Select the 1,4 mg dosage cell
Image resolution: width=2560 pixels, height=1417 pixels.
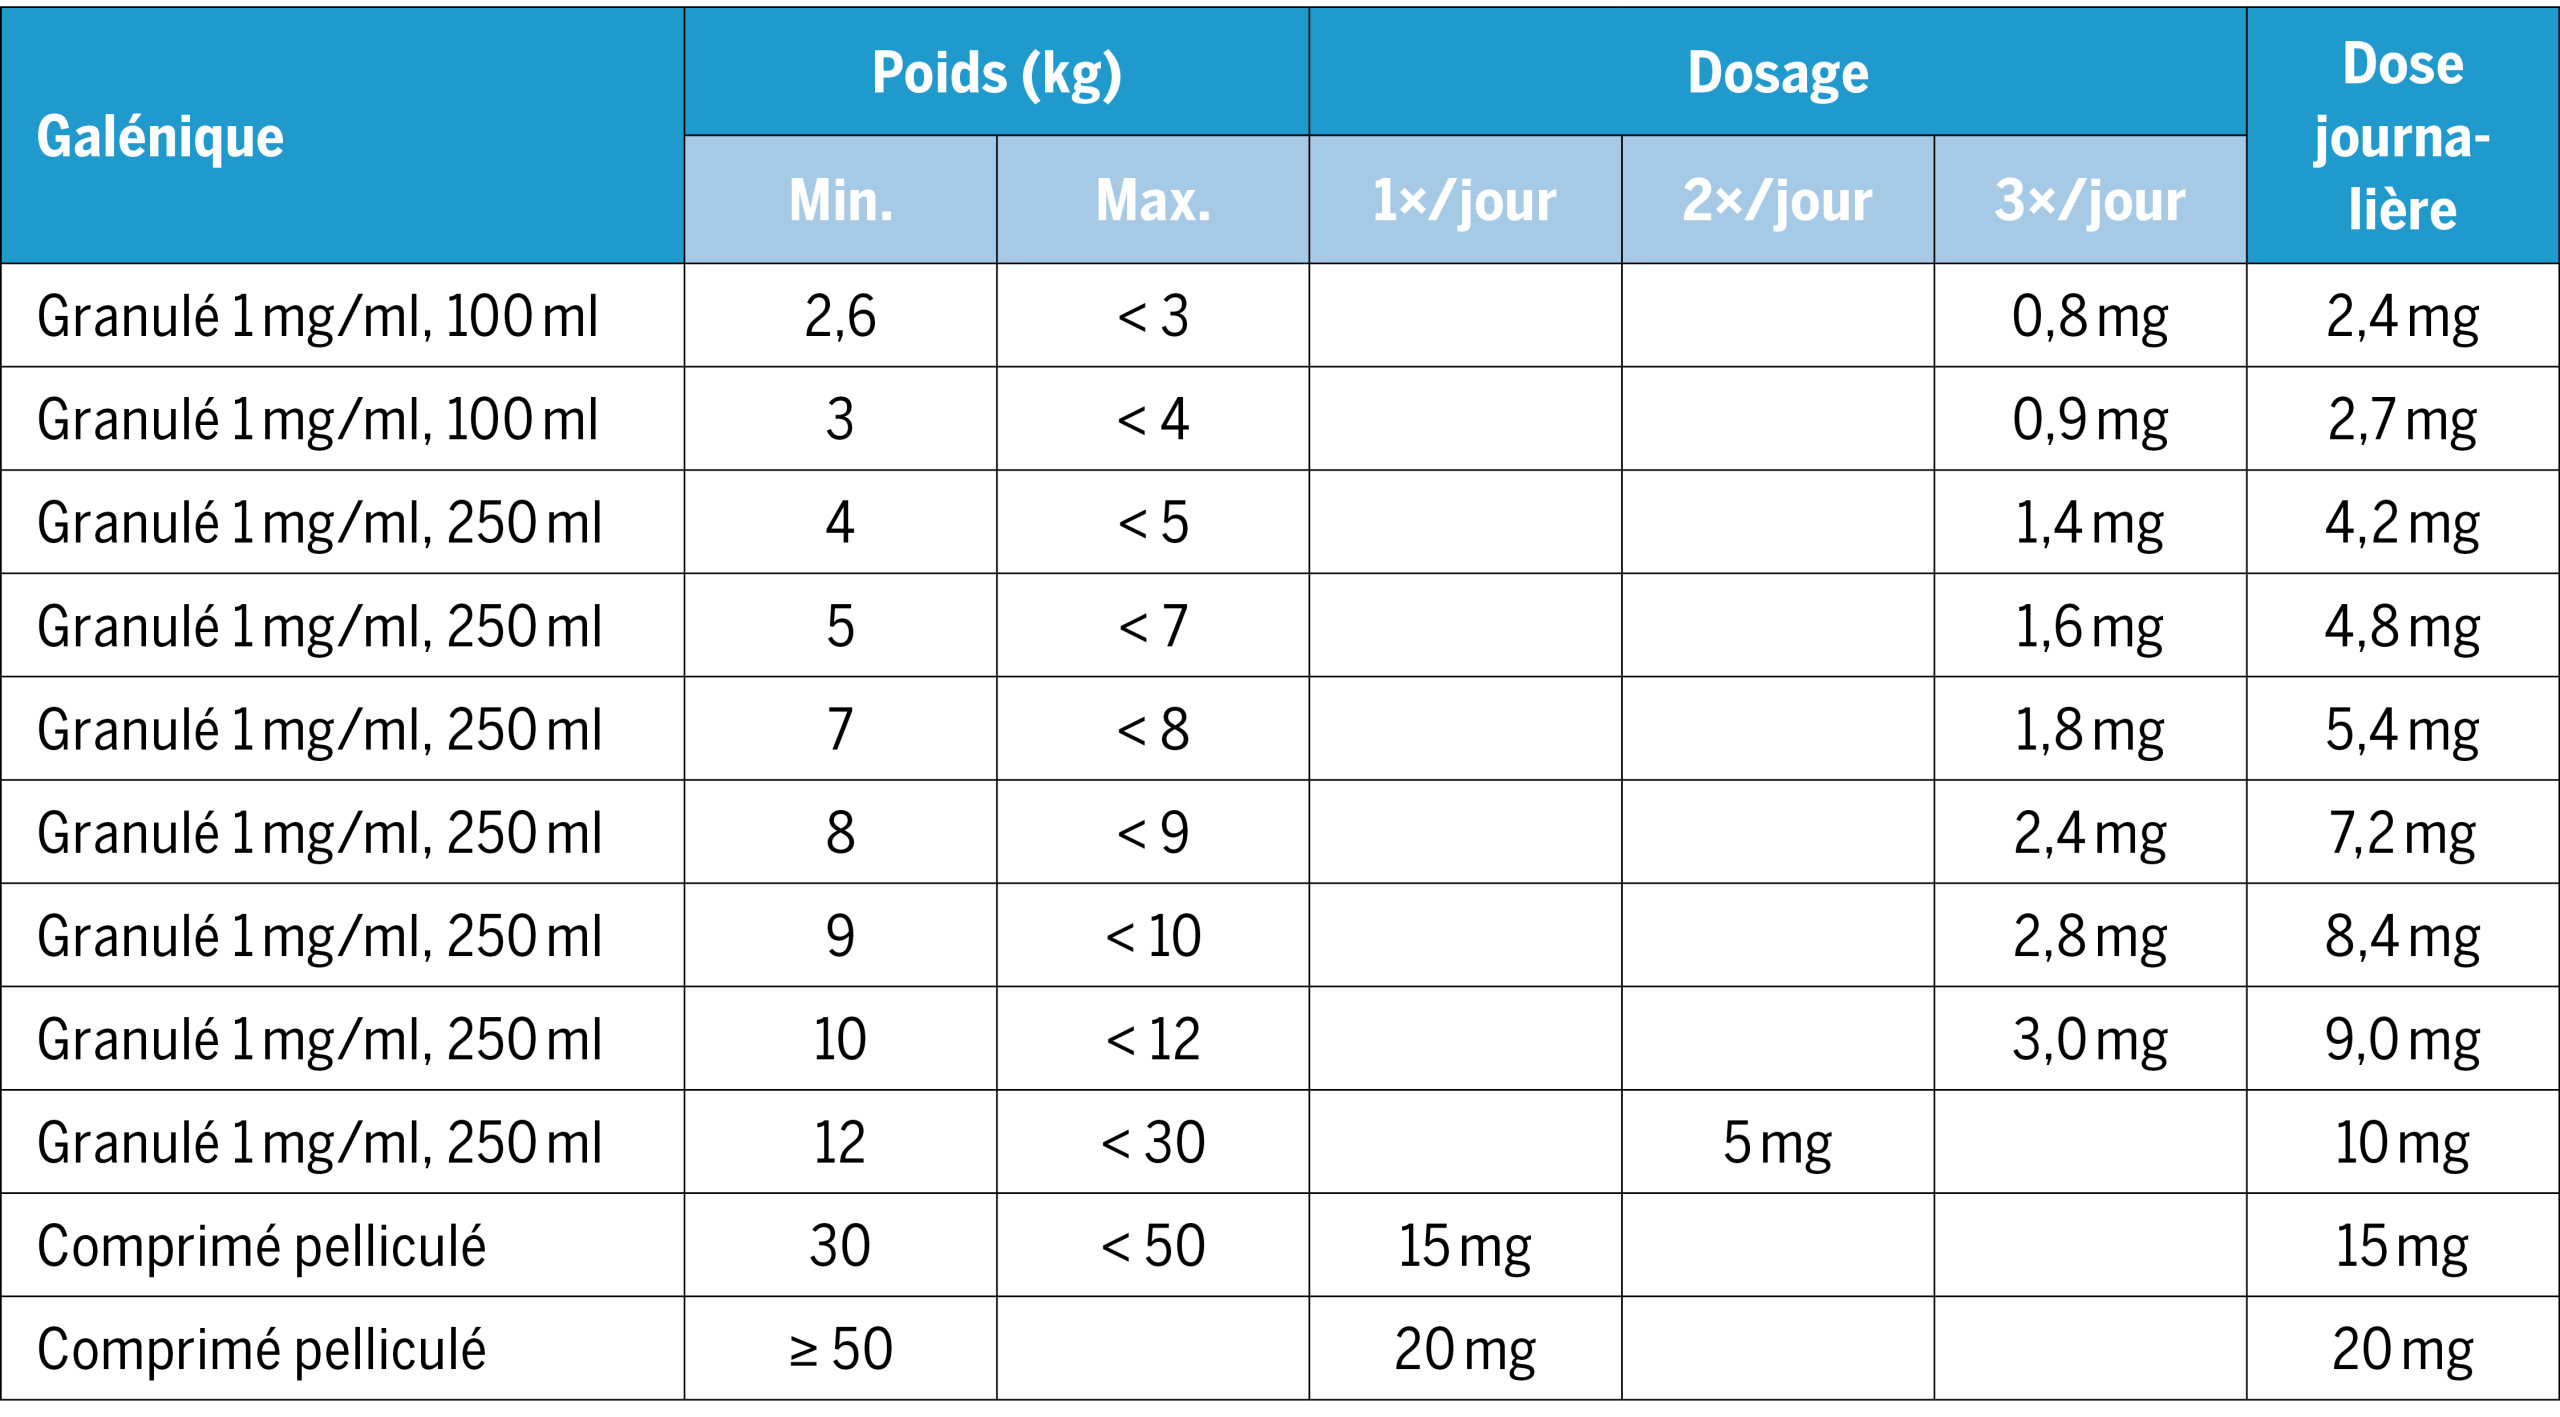(x=2089, y=522)
